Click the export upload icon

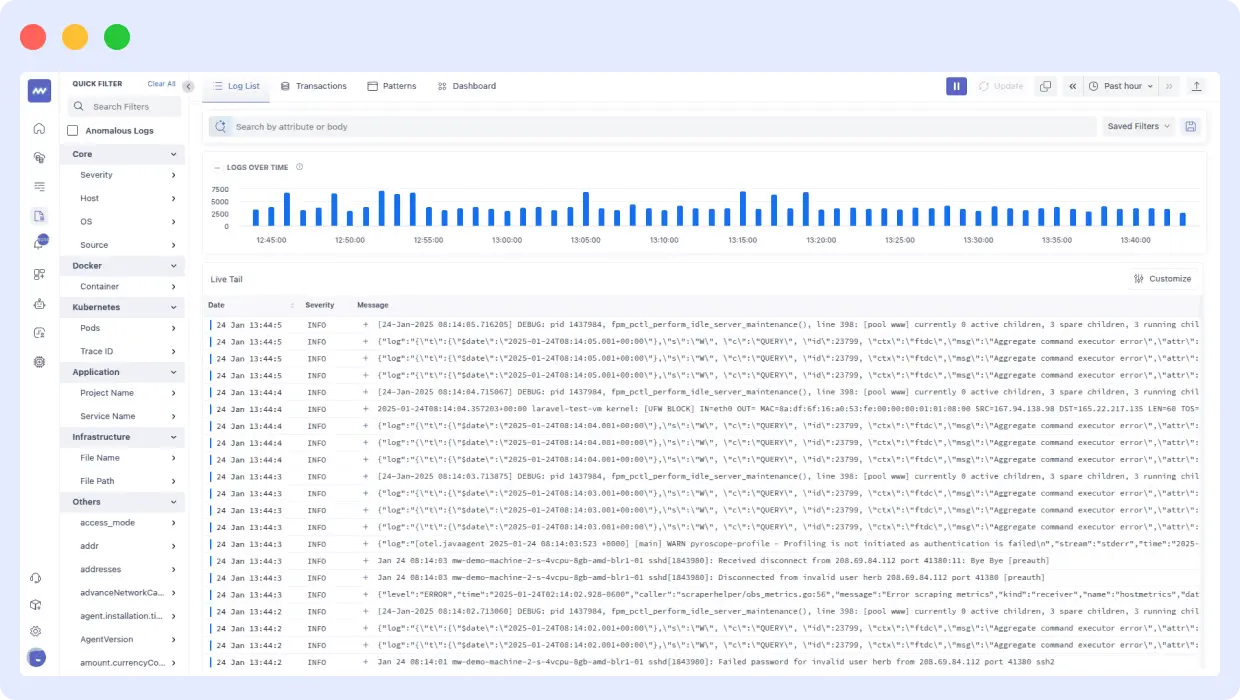click(x=1196, y=86)
